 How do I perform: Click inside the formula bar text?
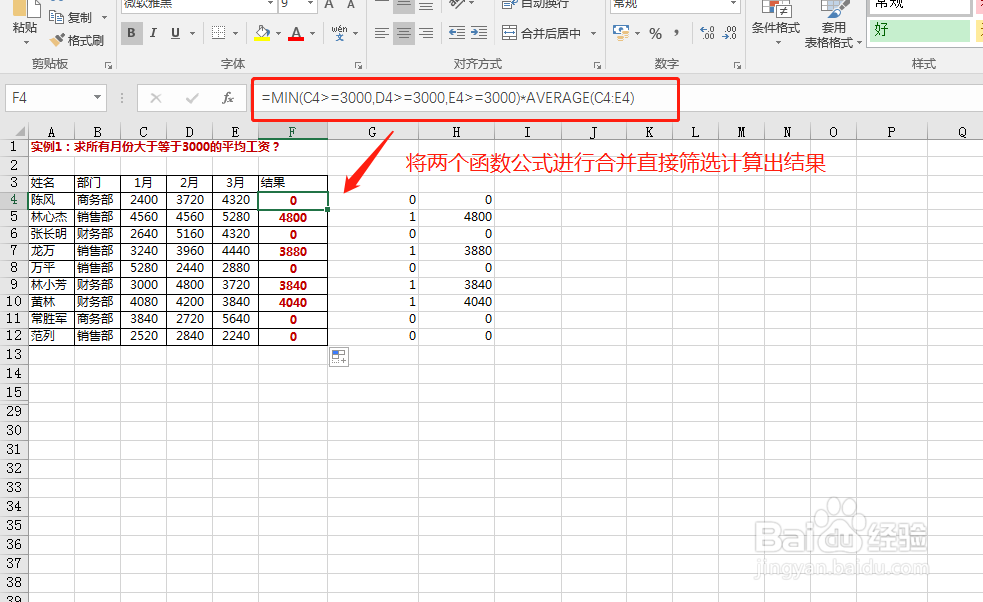448,98
